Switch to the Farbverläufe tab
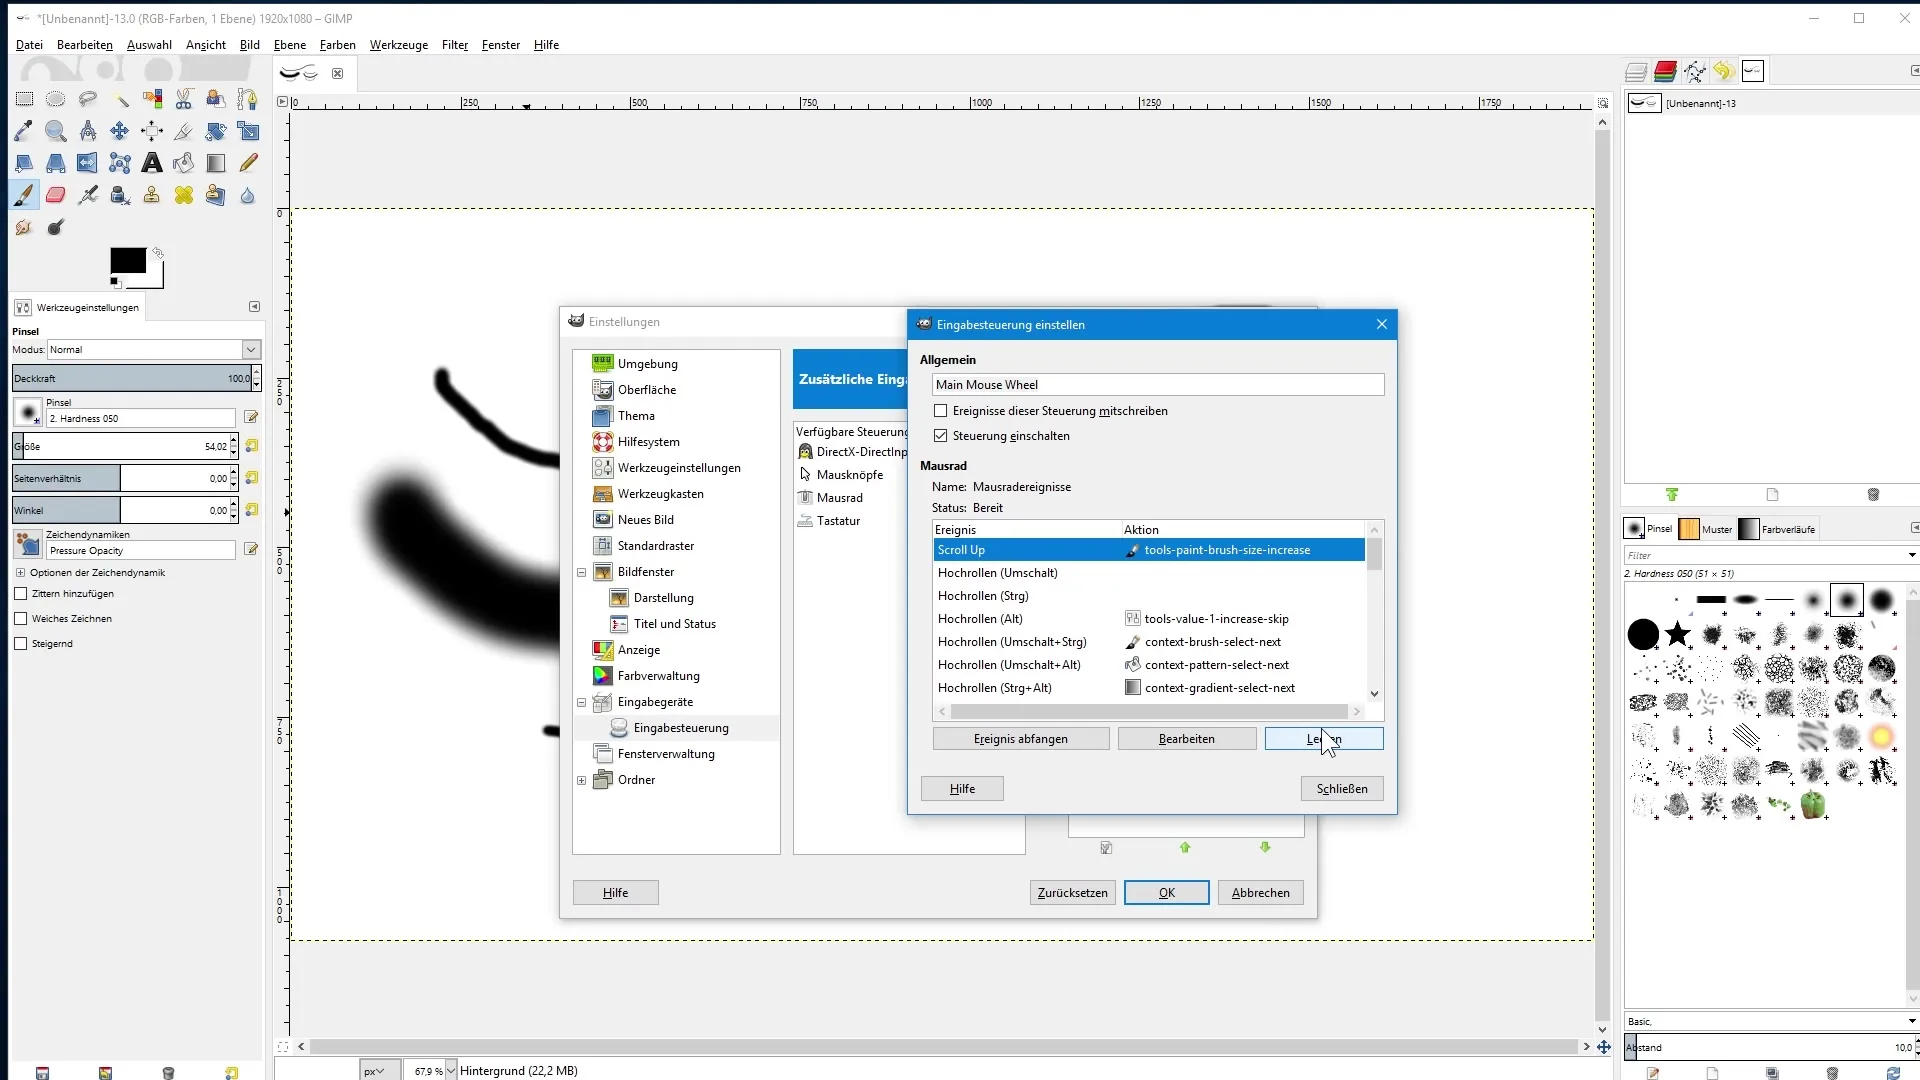The width and height of the screenshot is (1920, 1080). [x=1777, y=529]
